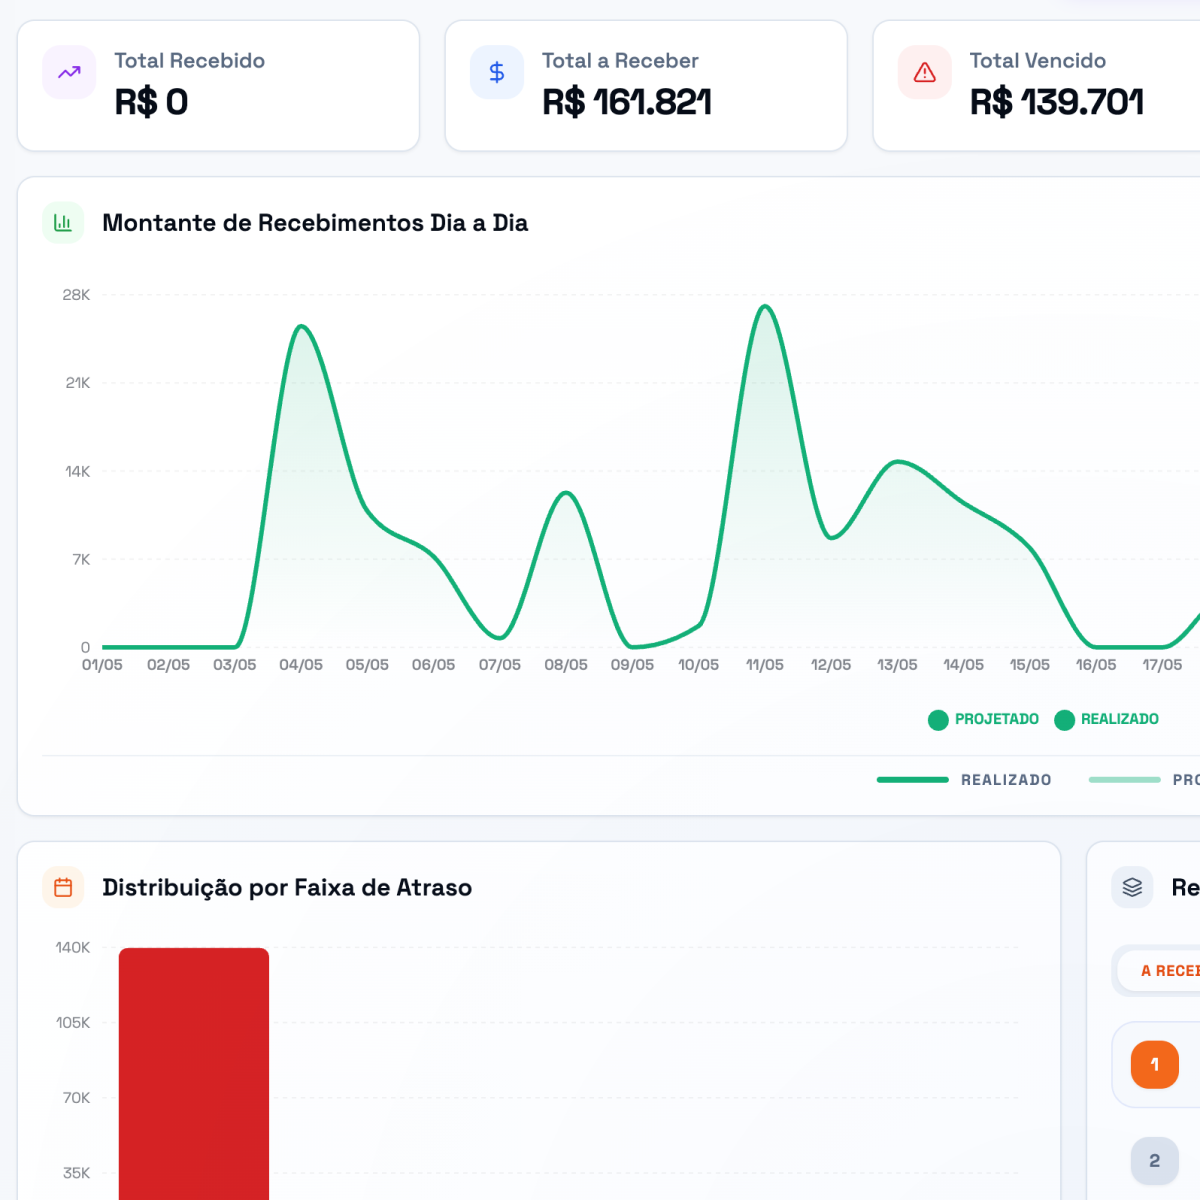Click the stacked layers icon
The image size is (1200, 1200).
1132,887
